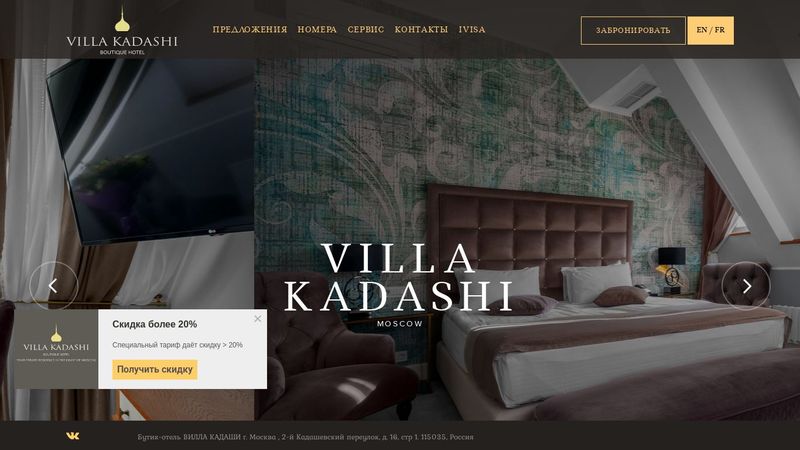800x450 pixels.
Task: Open the НОМЕРА menu item
Action: (x=317, y=30)
